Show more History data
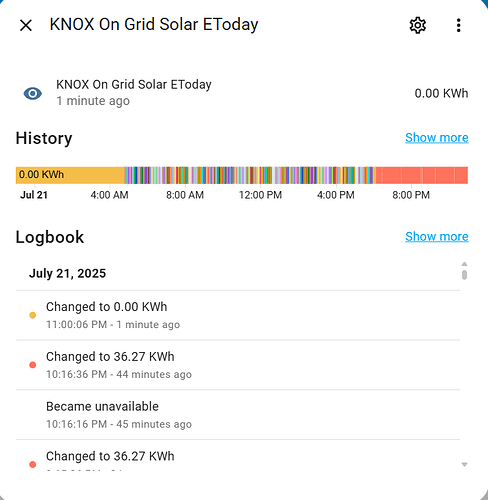The height and width of the screenshot is (500, 488). click(x=437, y=138)
